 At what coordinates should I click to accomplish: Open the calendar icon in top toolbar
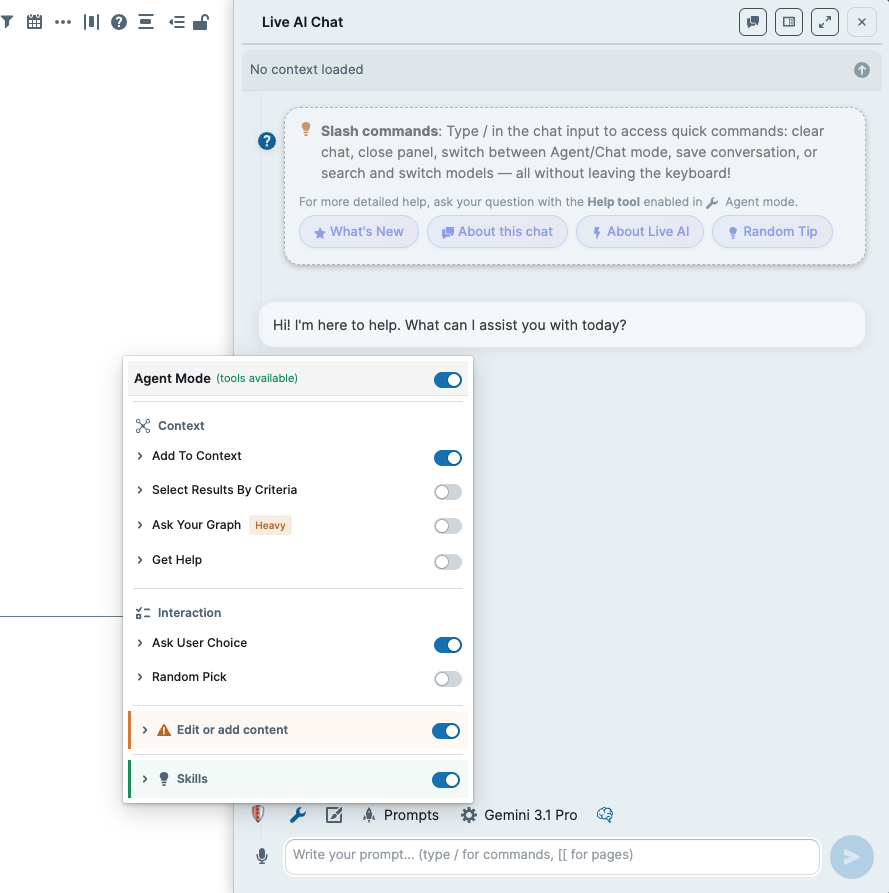tap(35, 22)
